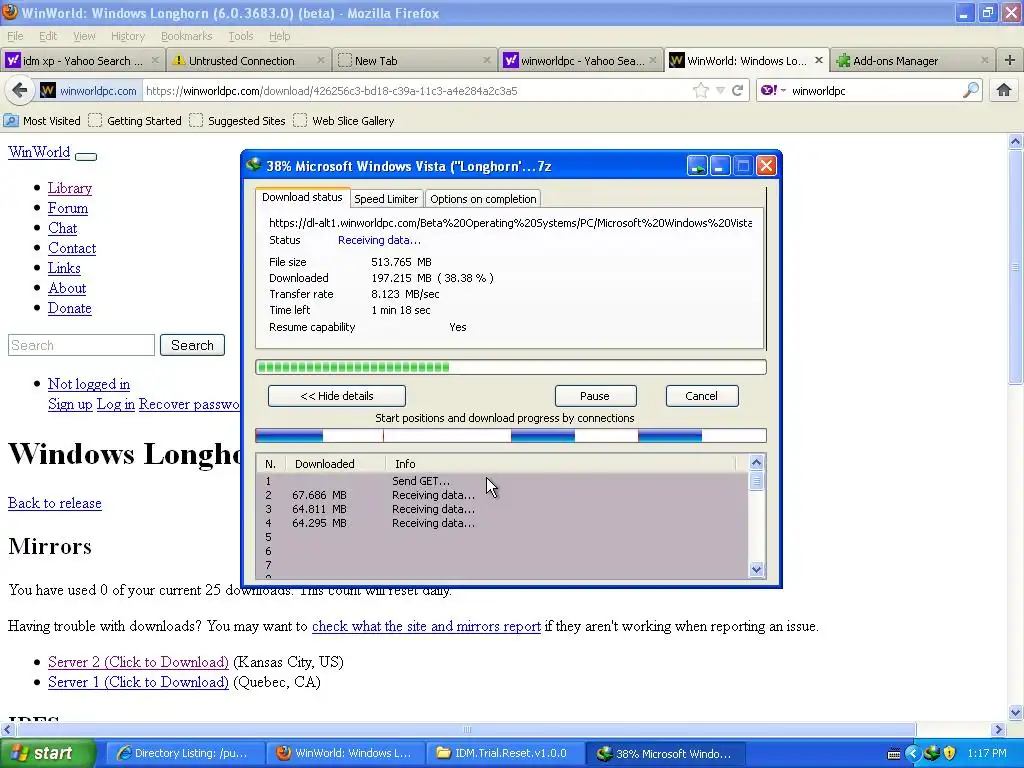Image resolution: width=1024 pixels, height=768 pixels.
Task: Open the Edit menu
Action: (x=48, y=36)
